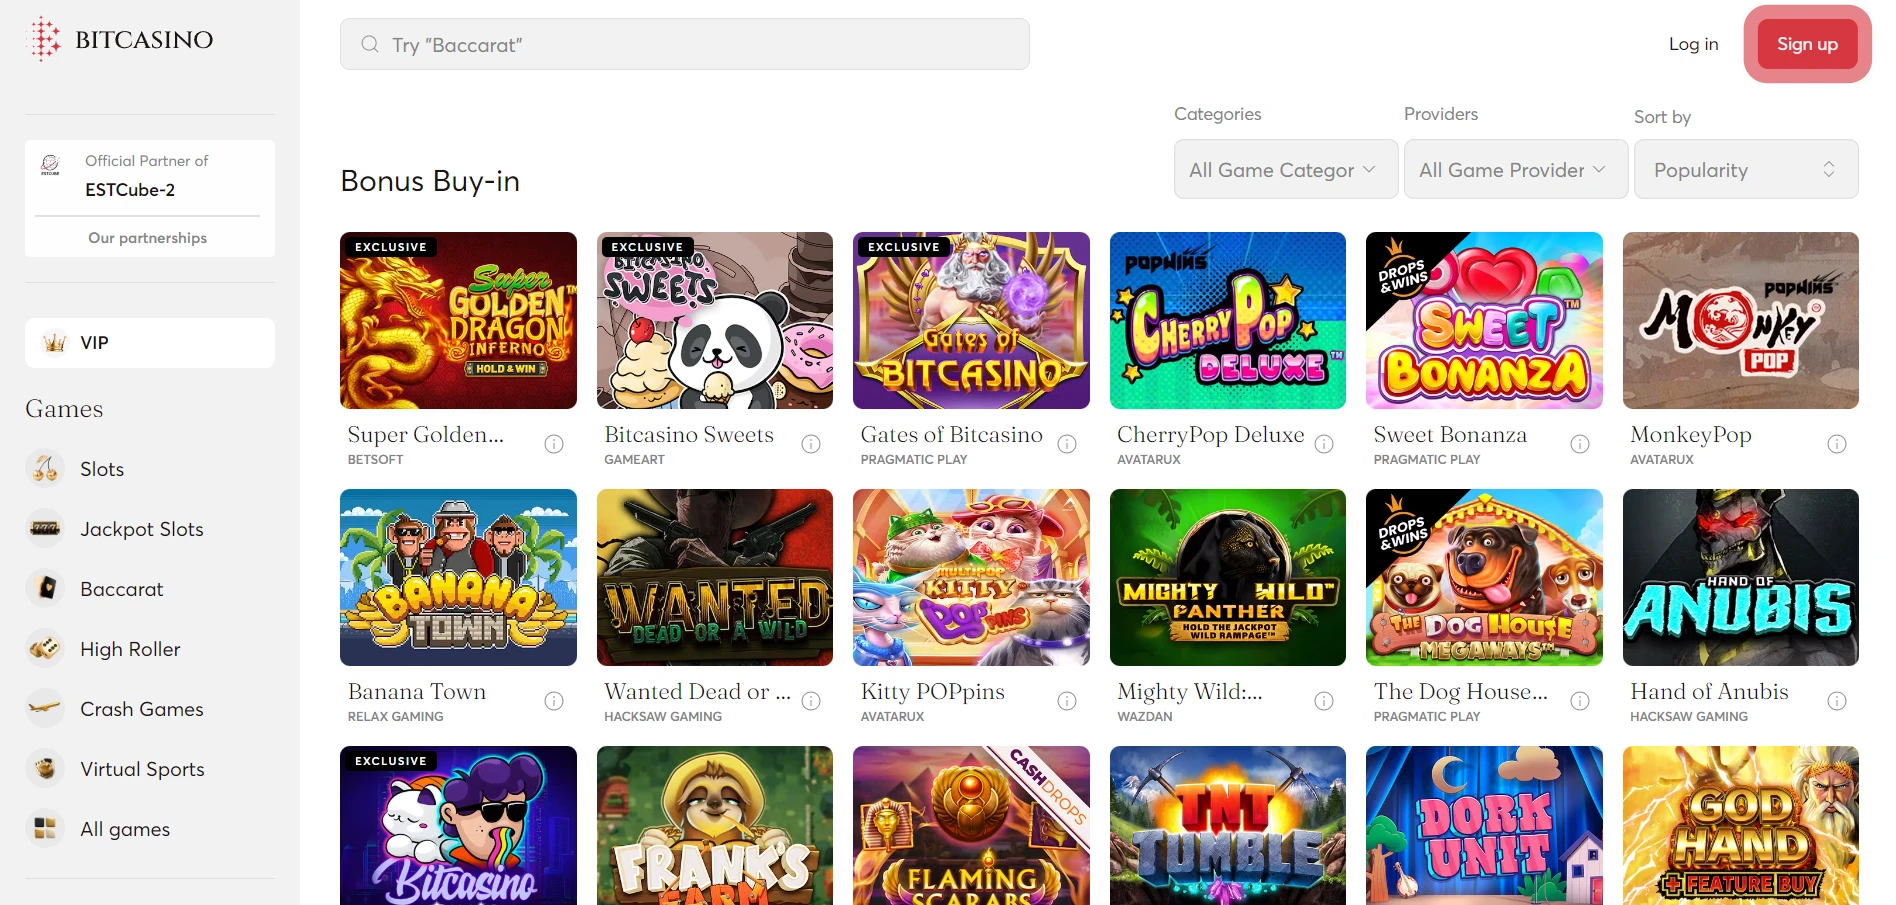Image resolution: width=1896 pixels, height=905 pixels.
Task: Open Mighty Wild Panther thumbnail
Action: [1228, 578]
